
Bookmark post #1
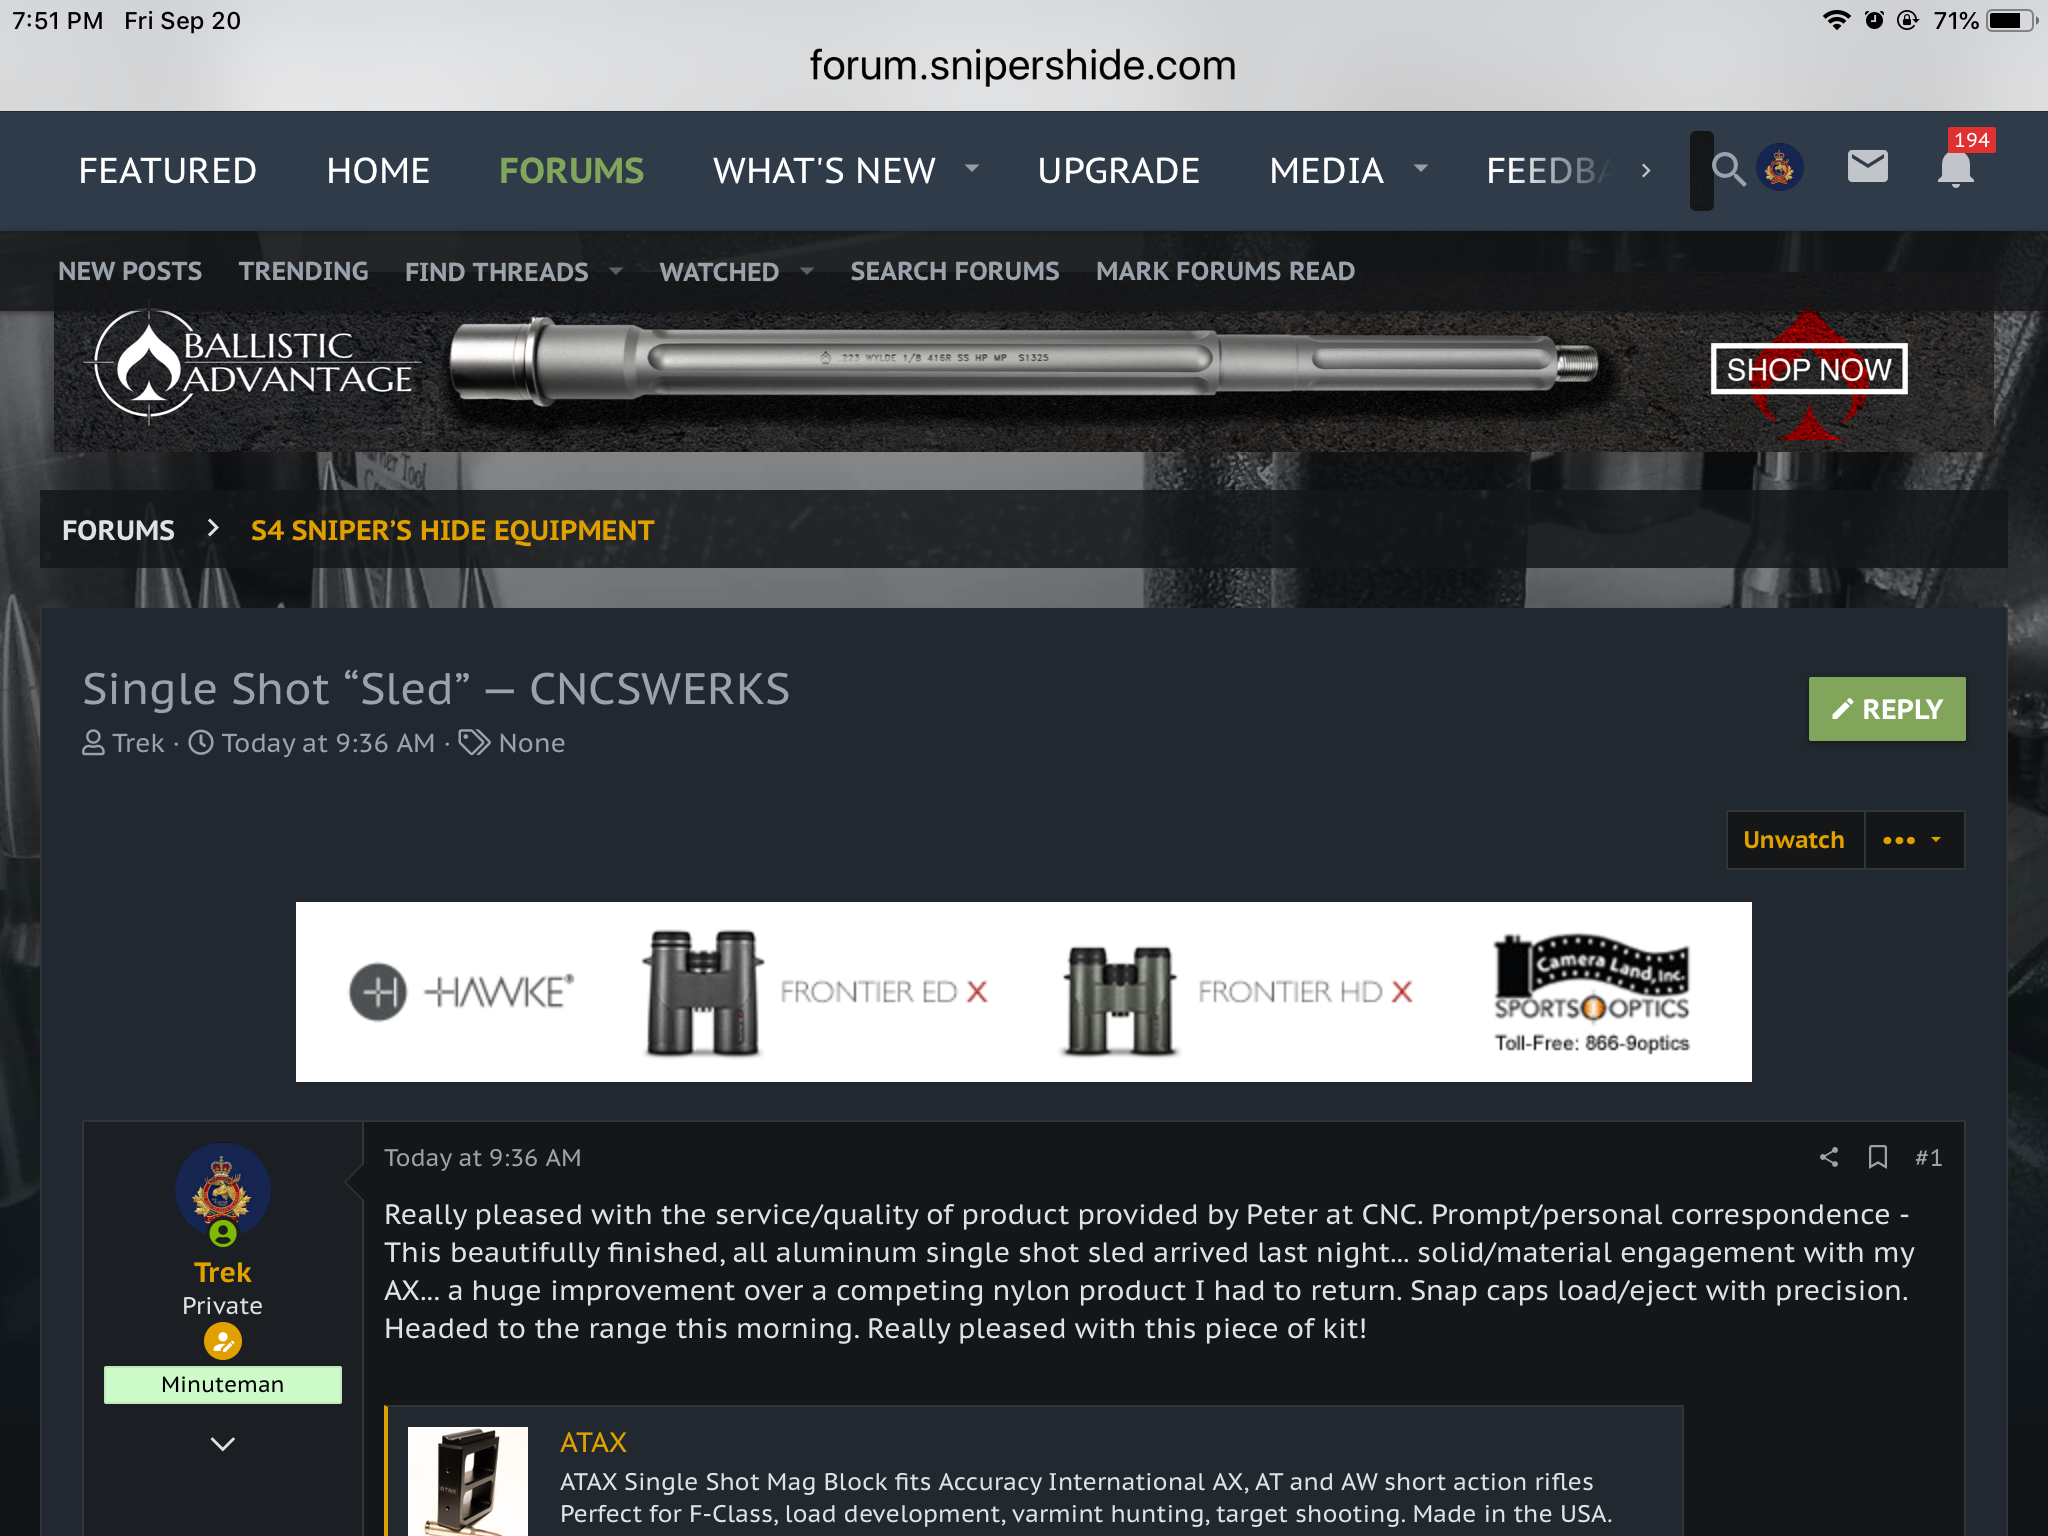[1878, 1157]
